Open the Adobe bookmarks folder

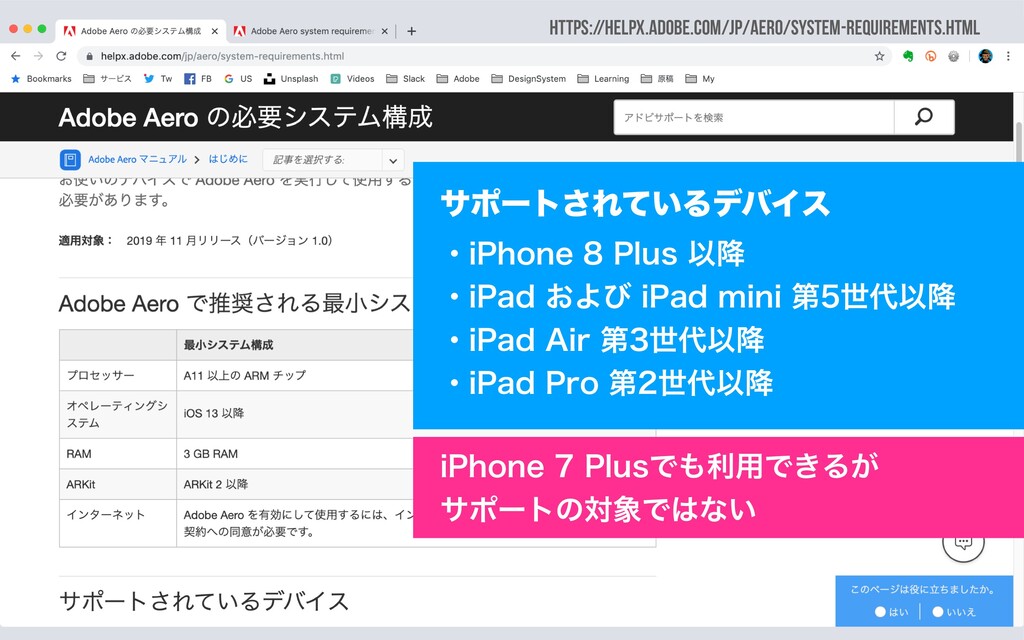458,79
